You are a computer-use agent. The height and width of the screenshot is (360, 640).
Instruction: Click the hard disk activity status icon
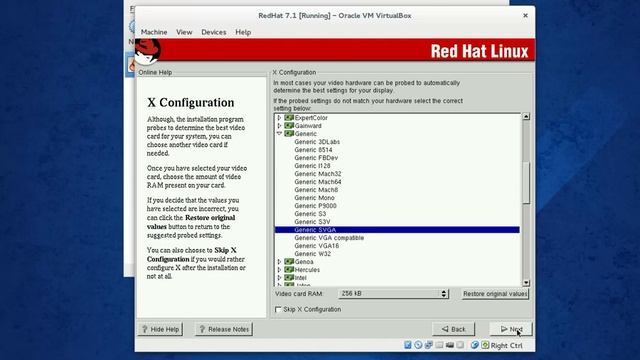pos(408,345)
